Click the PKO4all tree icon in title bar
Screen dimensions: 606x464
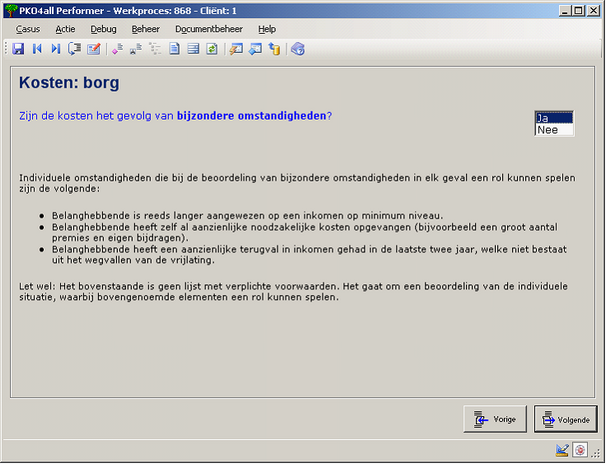(11, 10)
